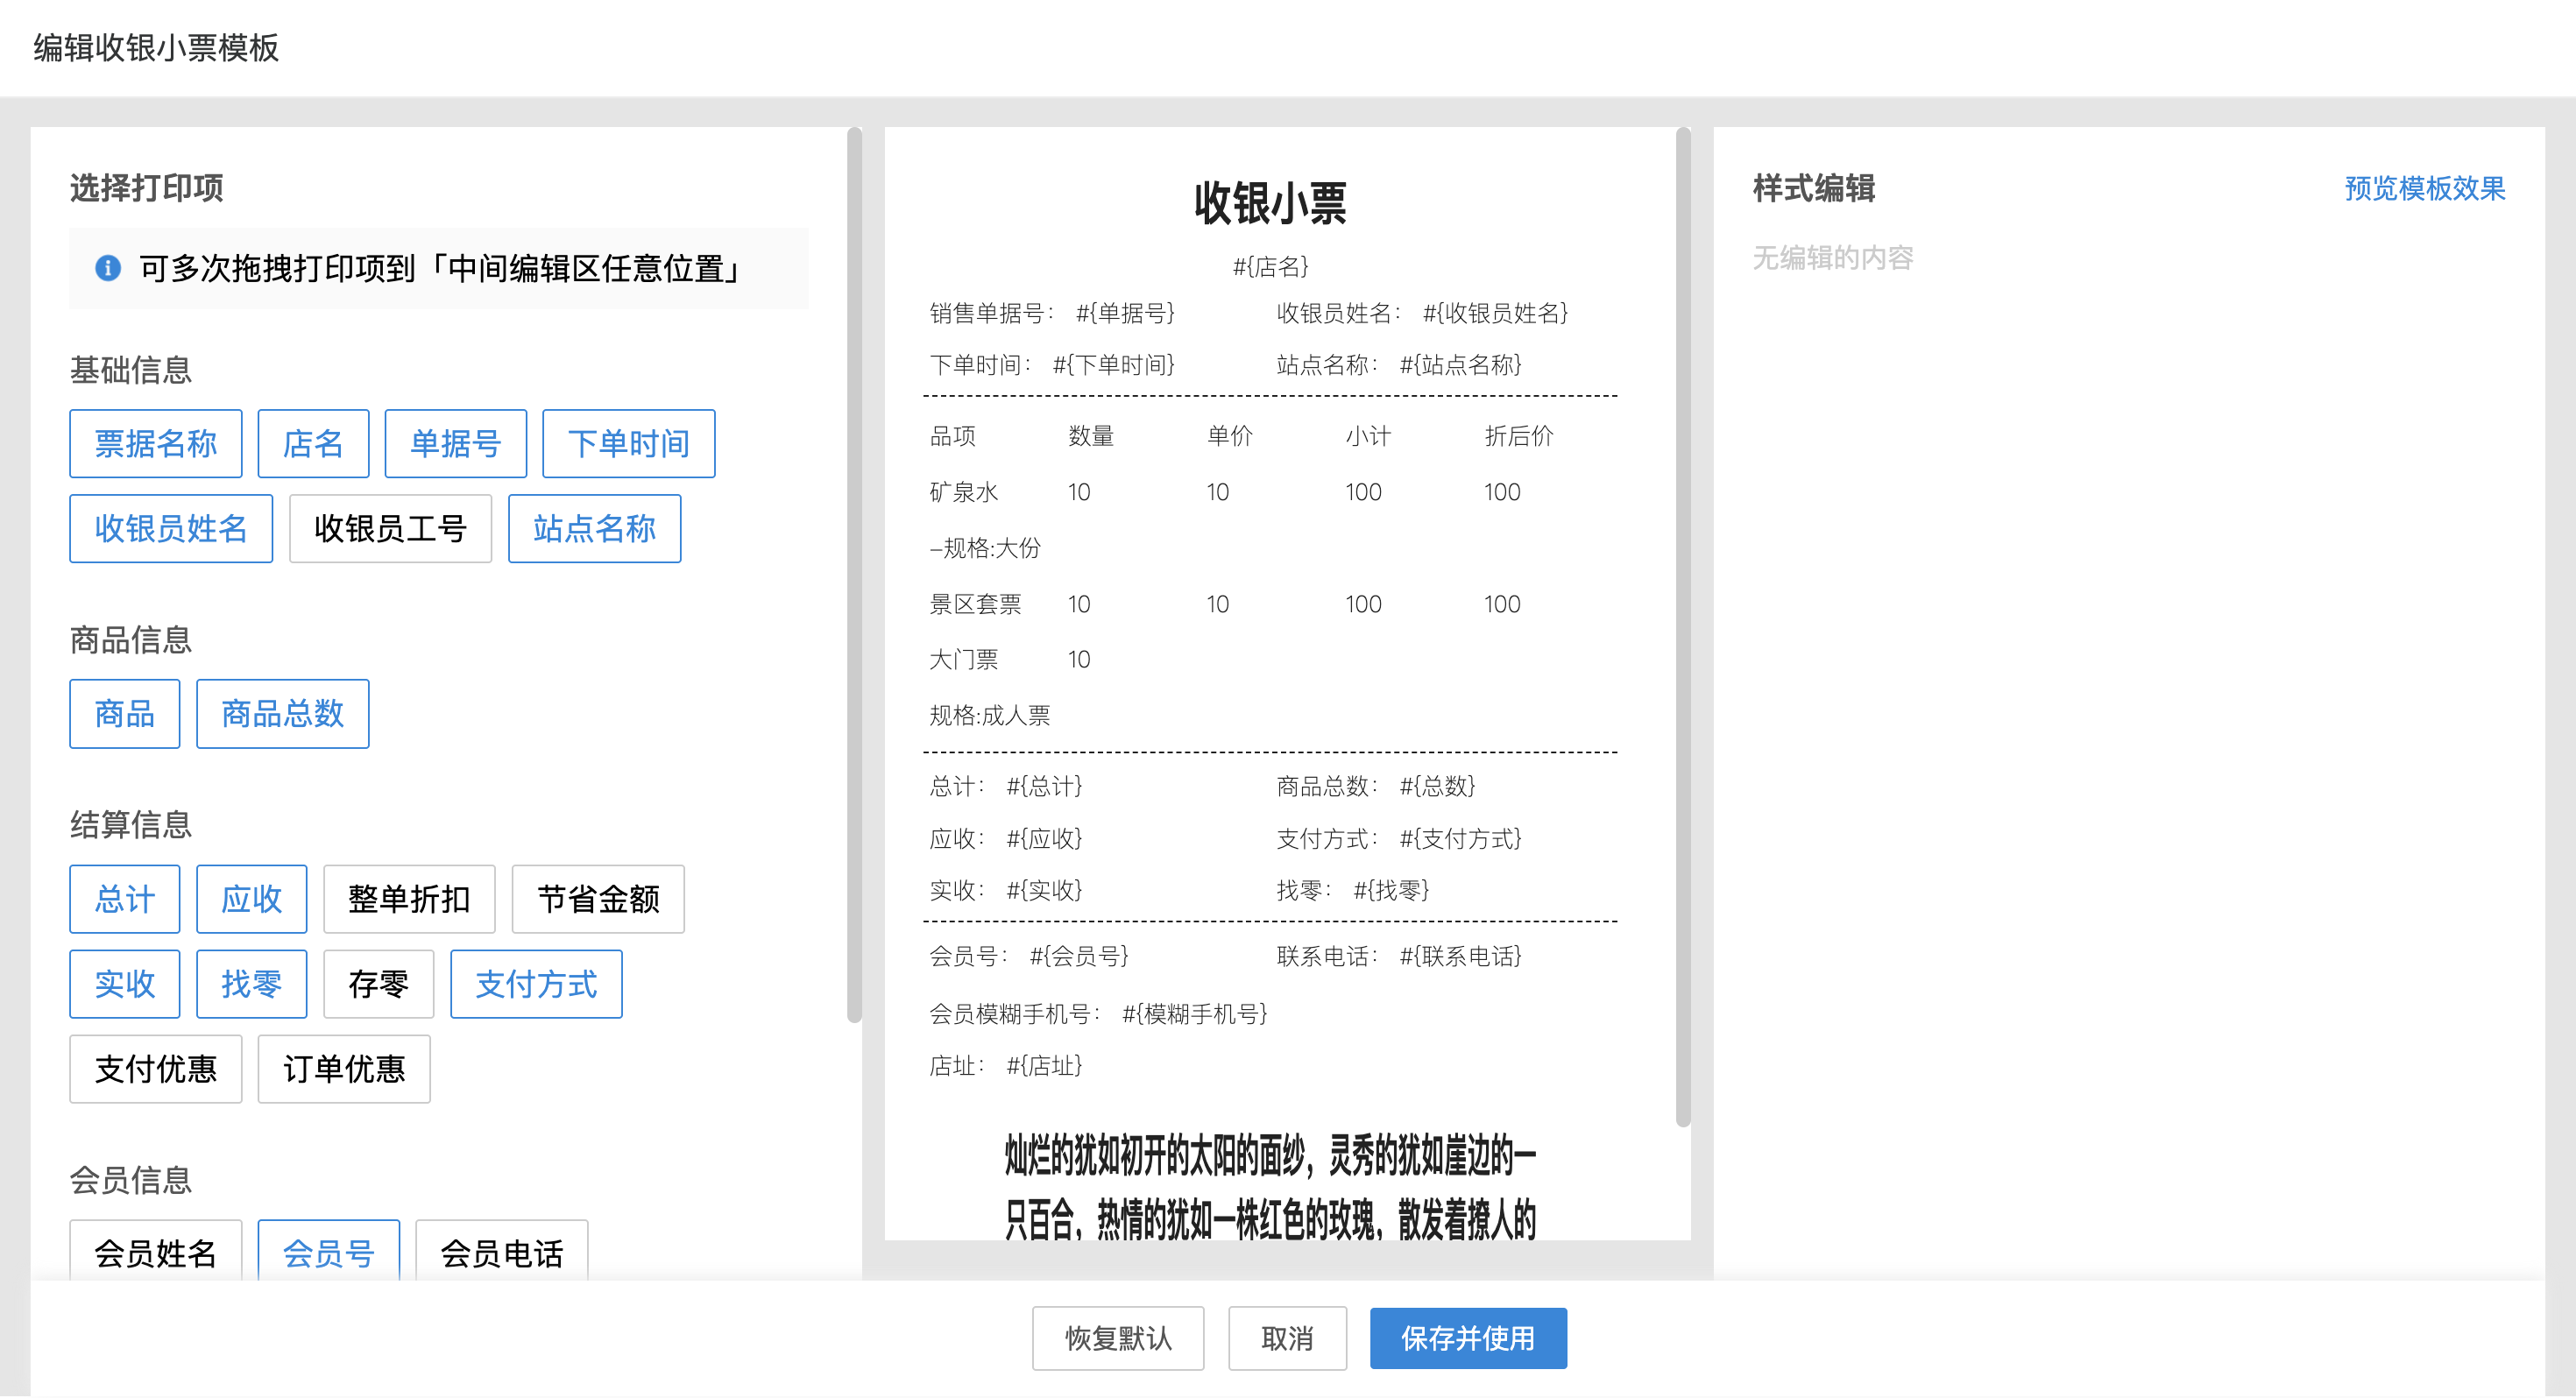Add the 节省金额 print item

pyautogui.click(x=598, y=898)
